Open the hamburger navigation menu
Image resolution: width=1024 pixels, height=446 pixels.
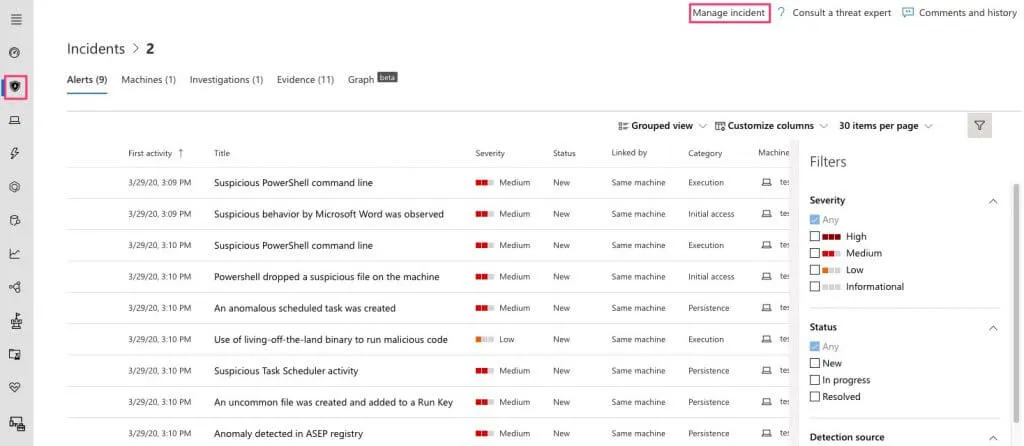pyautogui.click(x=15, y=19)
